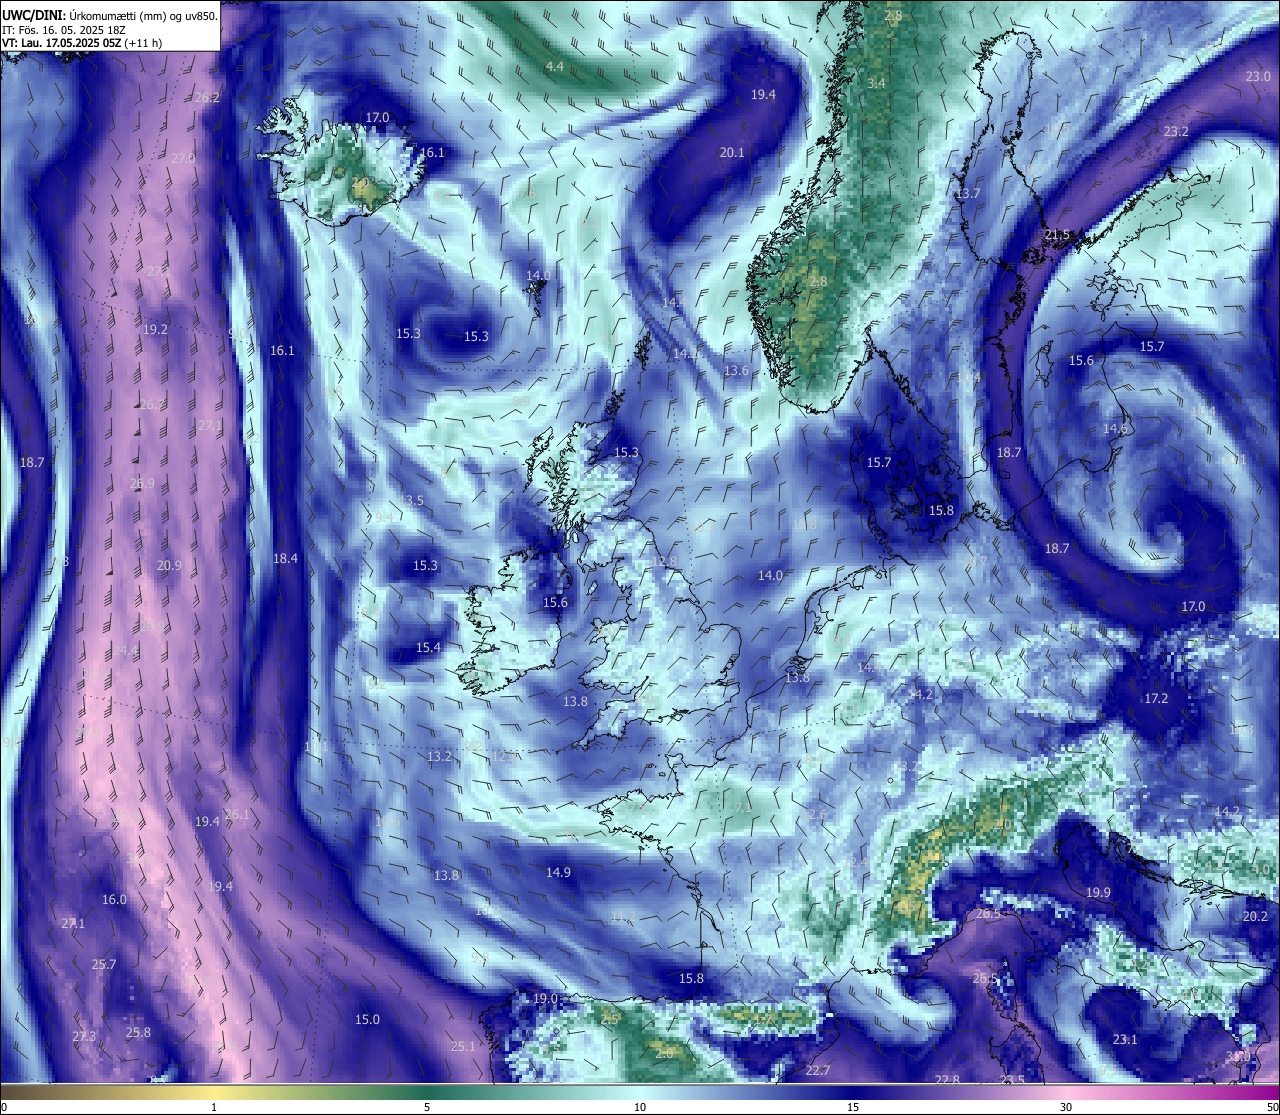This screenshot has width=1280, height=1115.
Task: Click the 0 tick on the color scale
Action: [4, 1107]
